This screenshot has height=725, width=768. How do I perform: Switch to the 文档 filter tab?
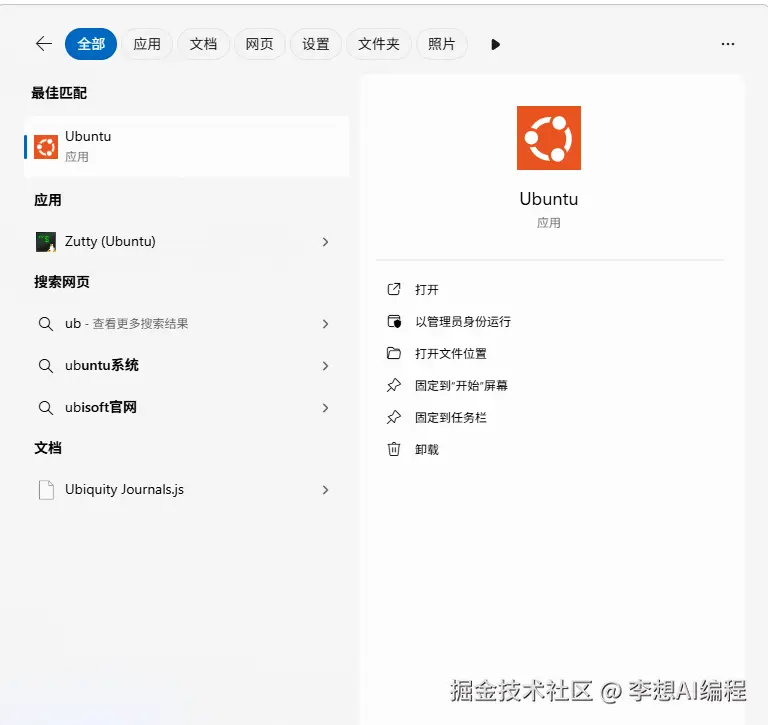pos(203,44)
